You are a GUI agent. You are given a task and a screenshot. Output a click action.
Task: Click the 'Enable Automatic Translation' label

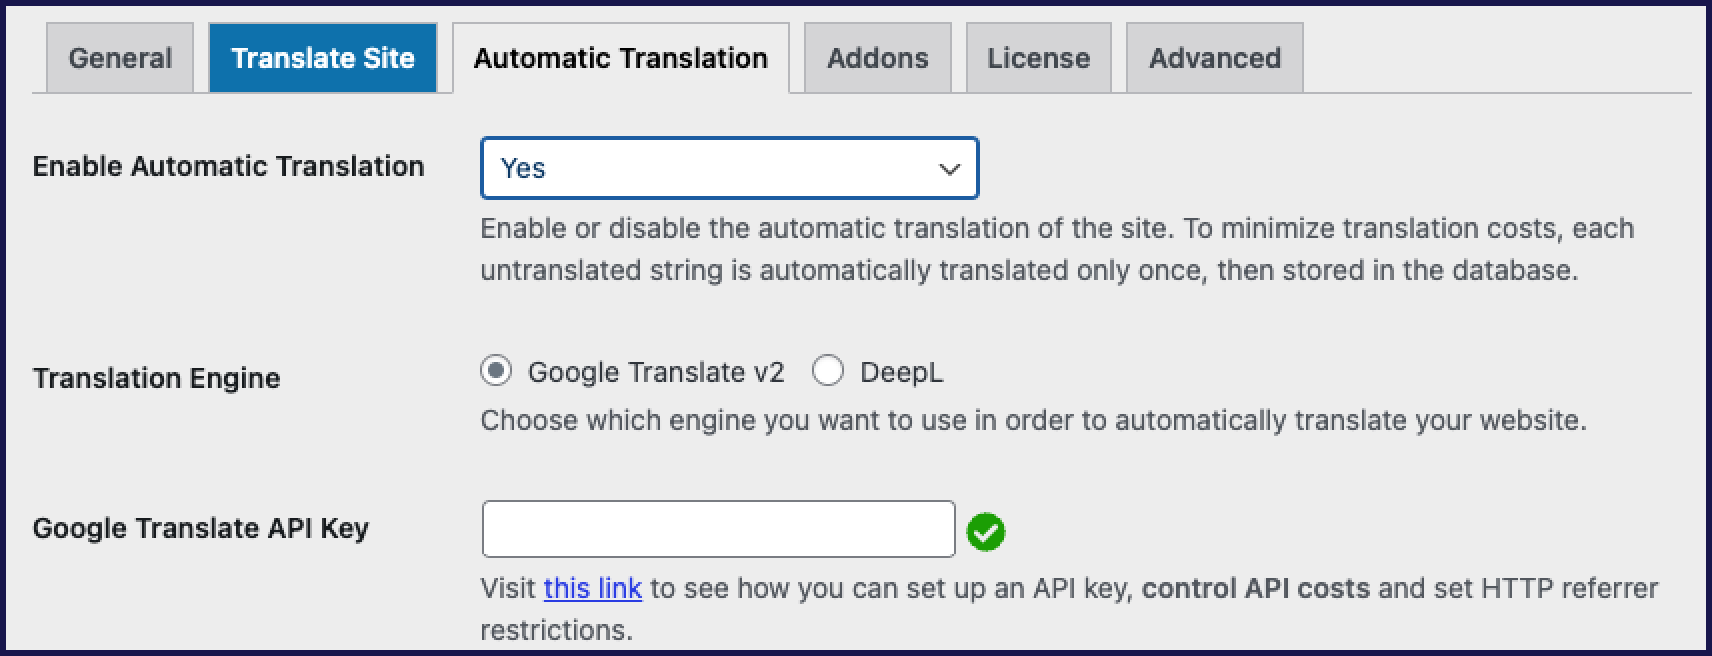pos(229,166)
